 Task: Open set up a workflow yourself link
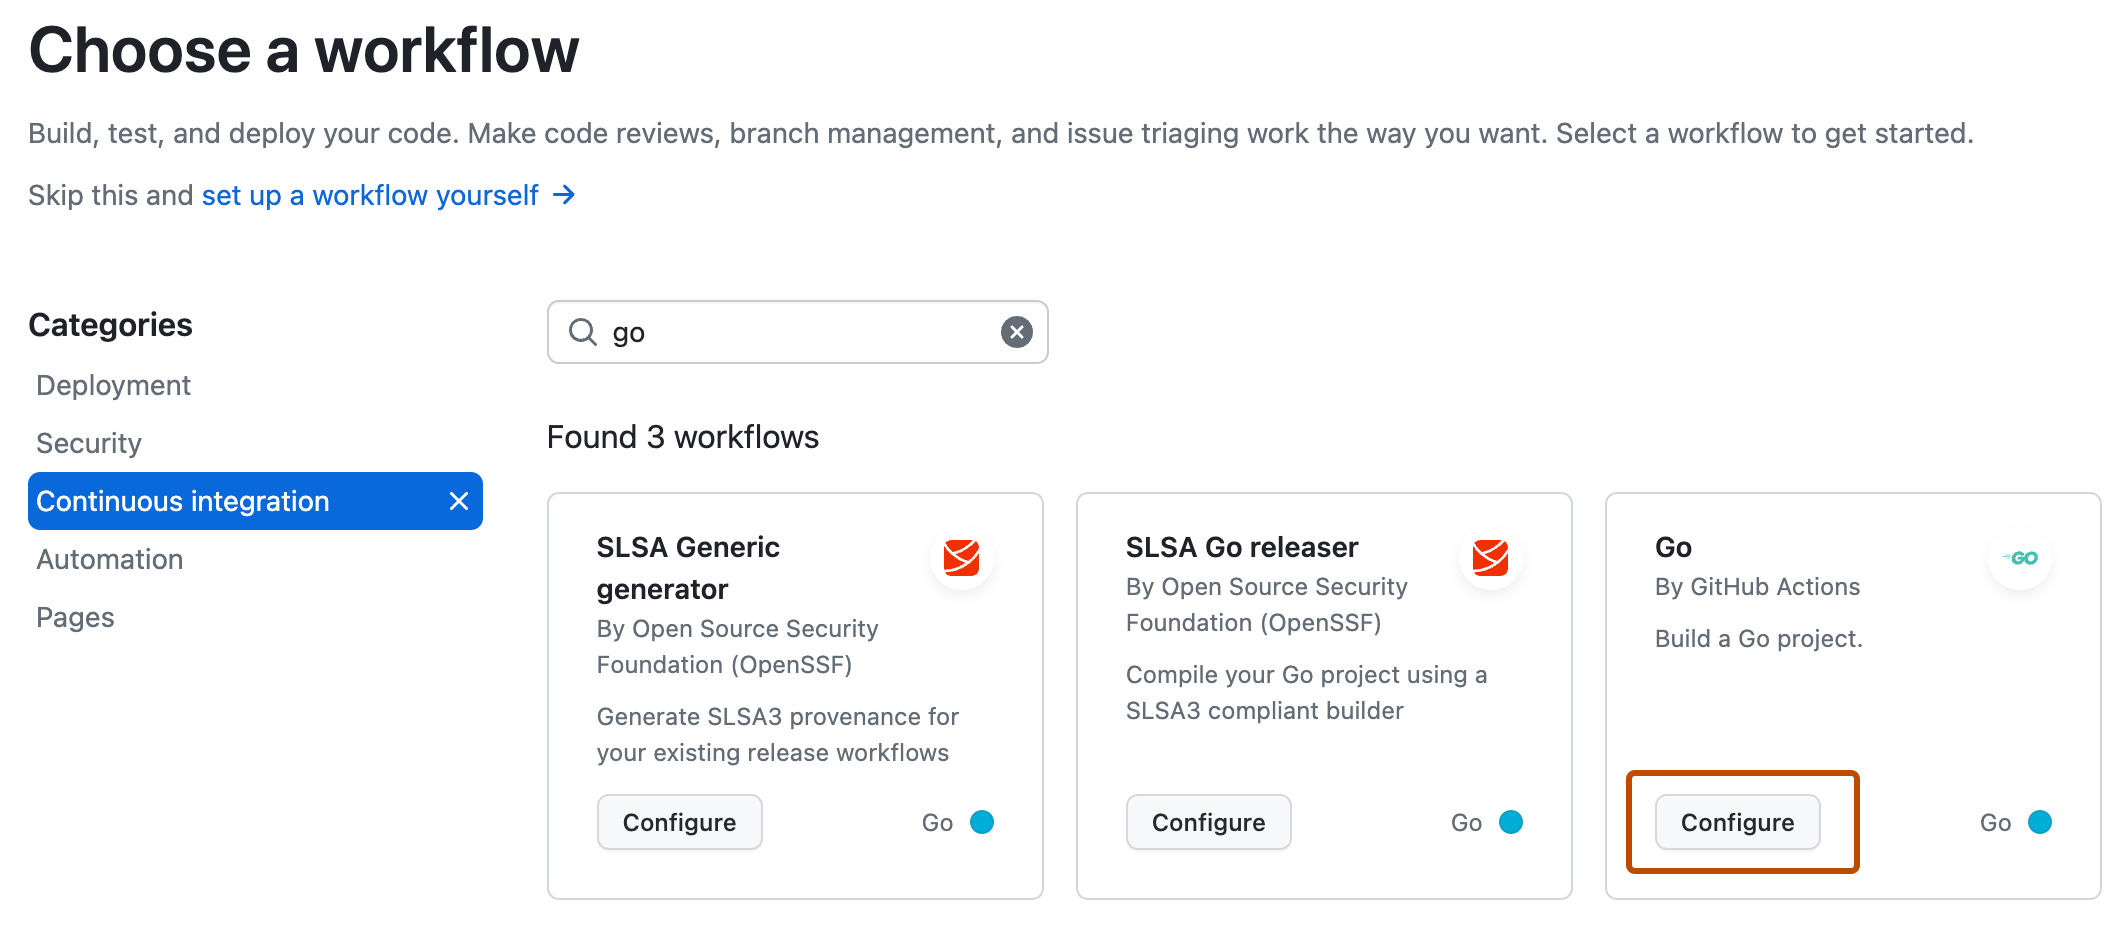369,195
